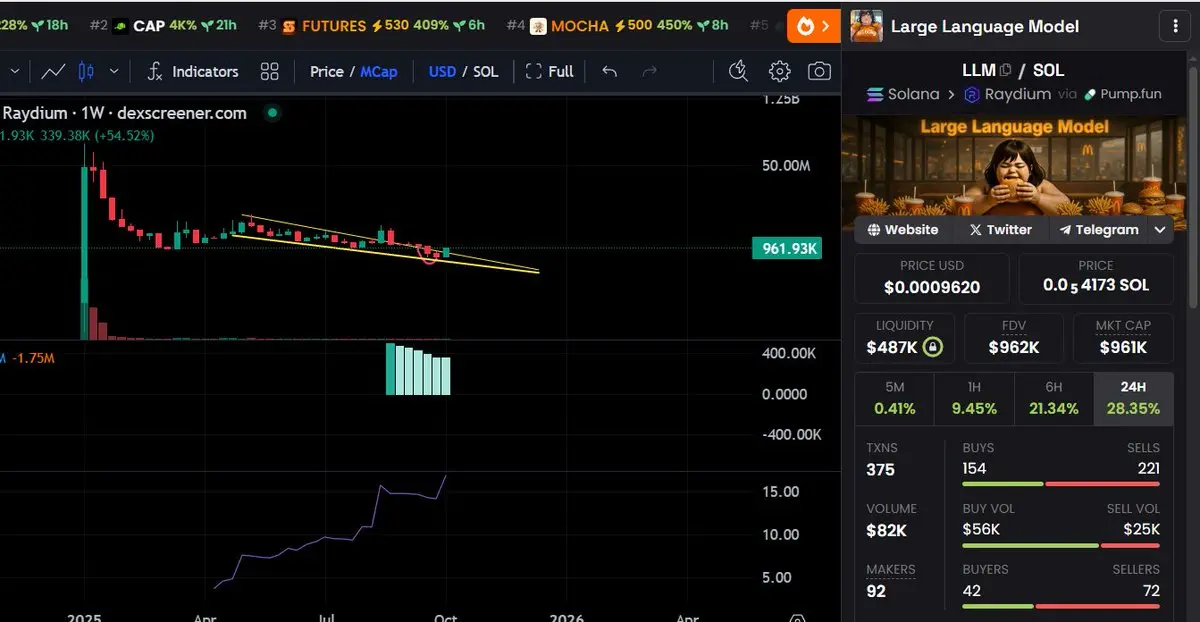This screenshot has width=1200, height=622.
Task: Open the token Telegram link
Action: [1099, 230]
